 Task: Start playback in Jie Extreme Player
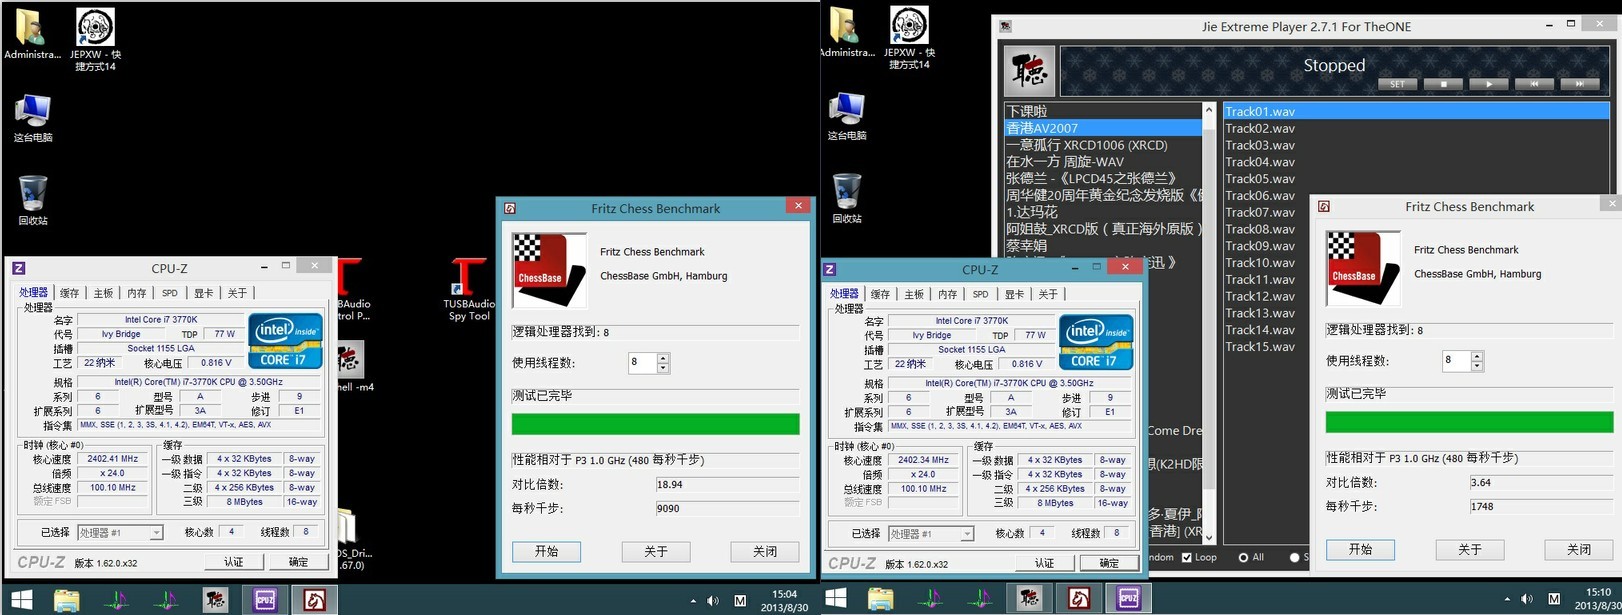tap(1489, 84)
